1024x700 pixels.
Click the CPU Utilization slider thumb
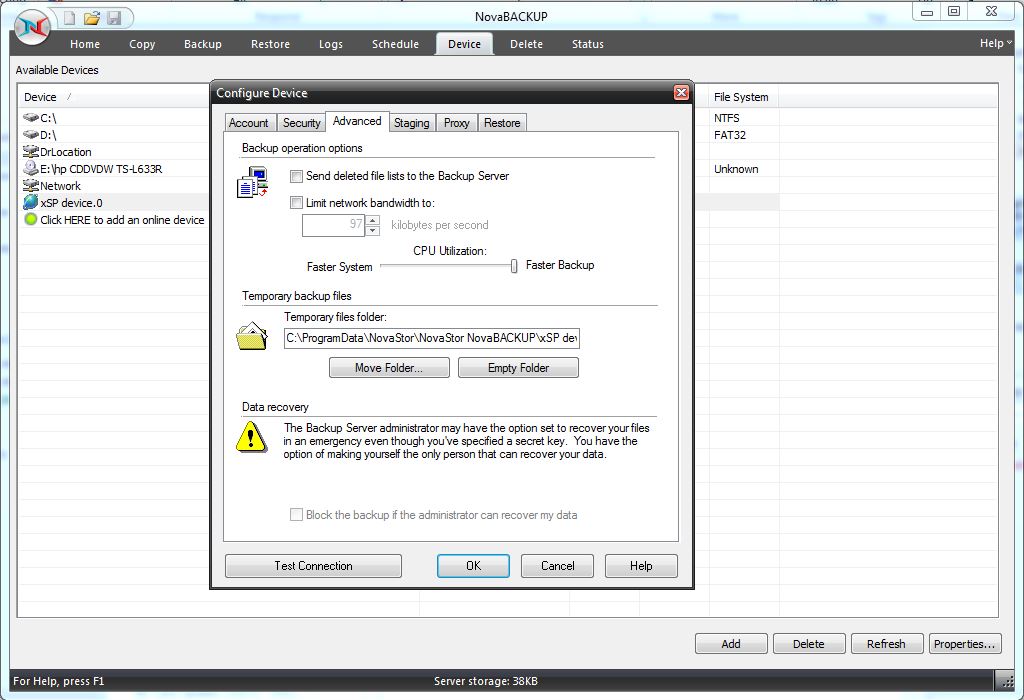point(514,266)
